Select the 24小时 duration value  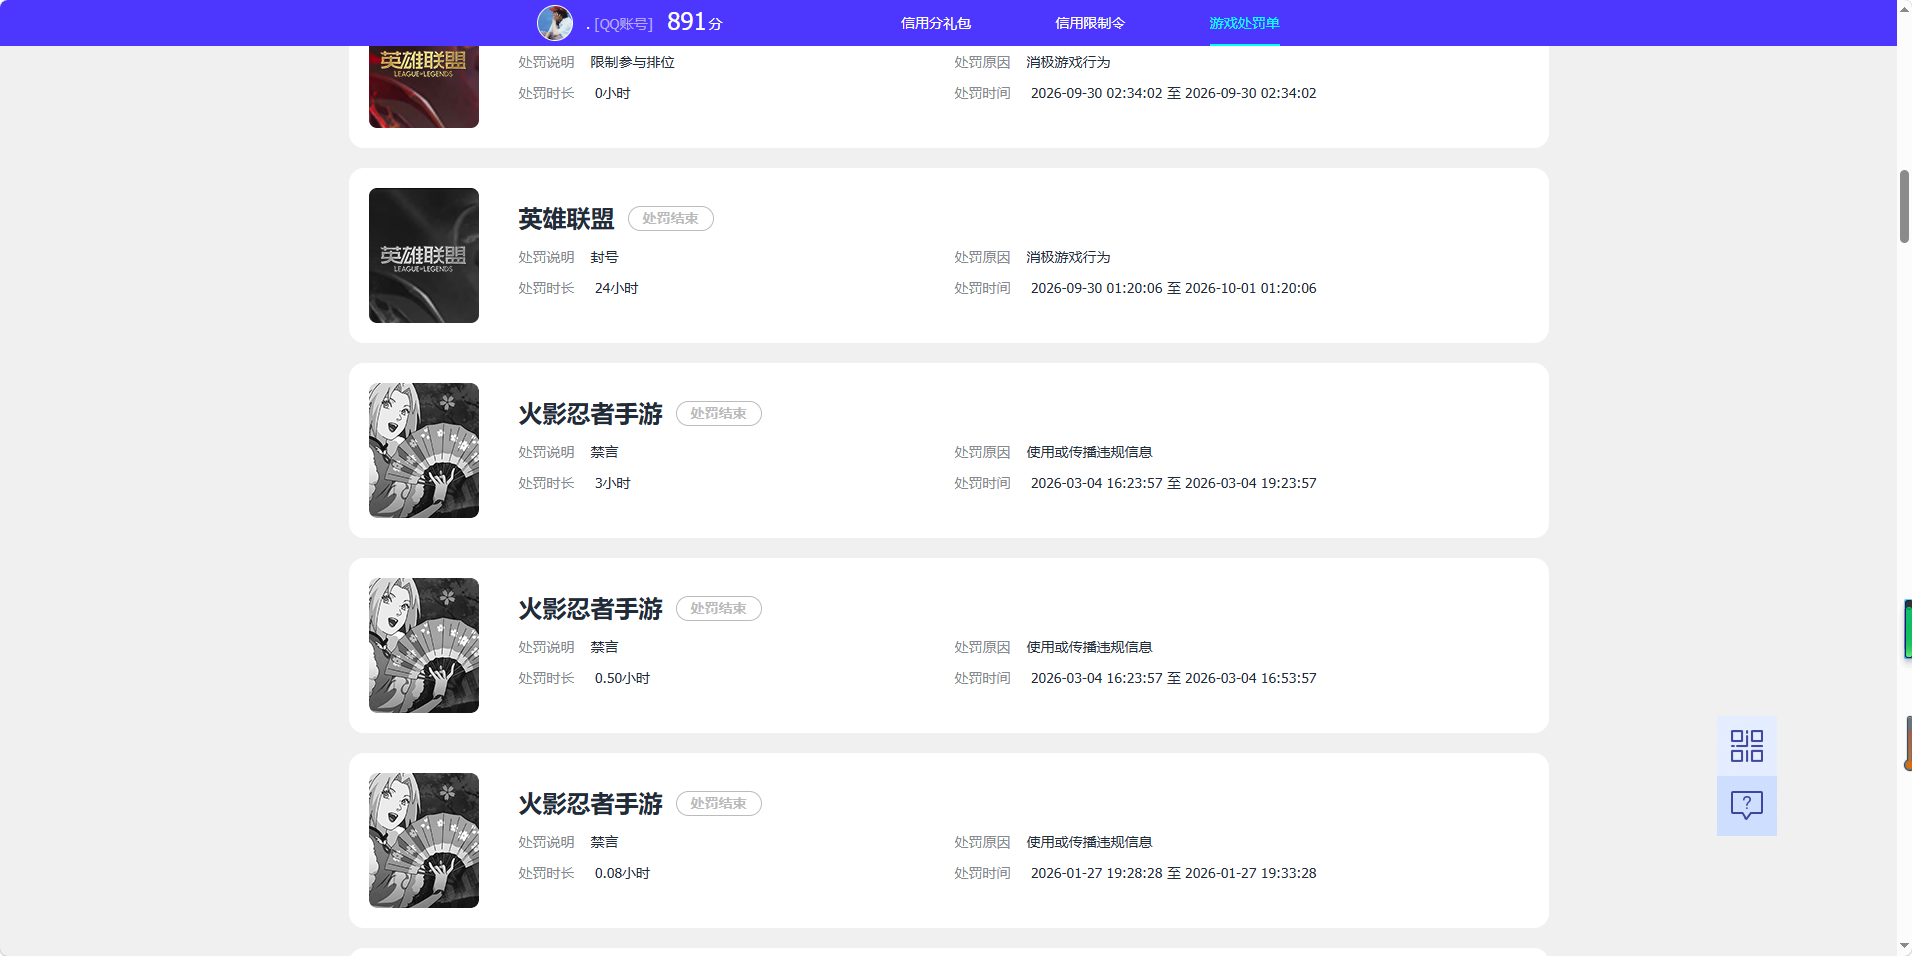click(x=616, y=288)
